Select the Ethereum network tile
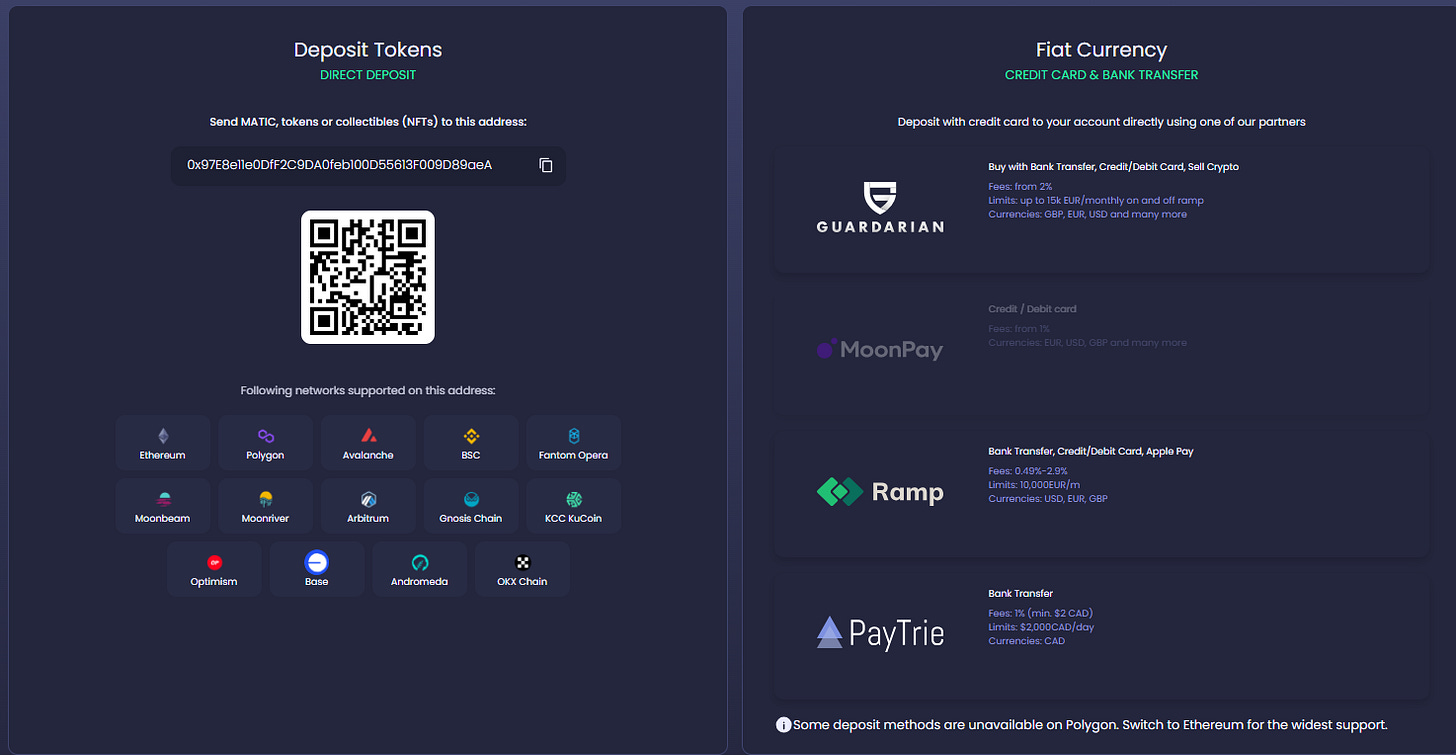 click(x=163, y=443)
